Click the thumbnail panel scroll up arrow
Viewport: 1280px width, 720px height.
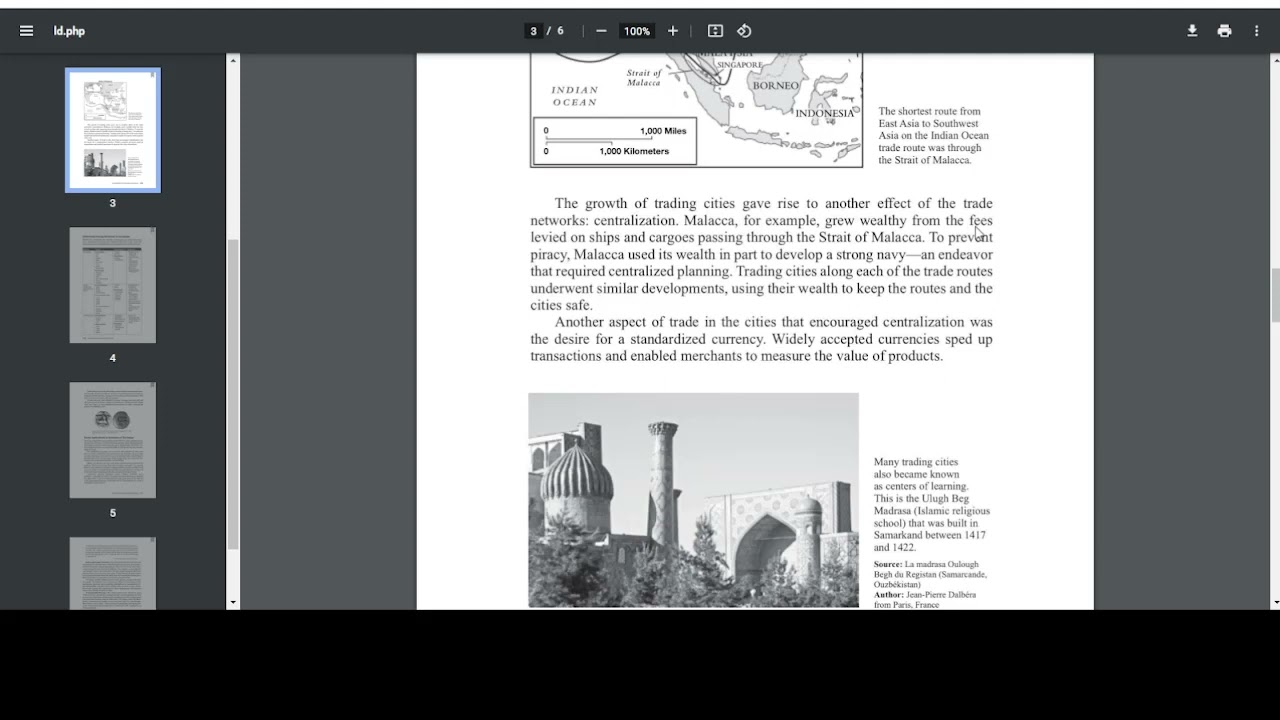point(233,60)
